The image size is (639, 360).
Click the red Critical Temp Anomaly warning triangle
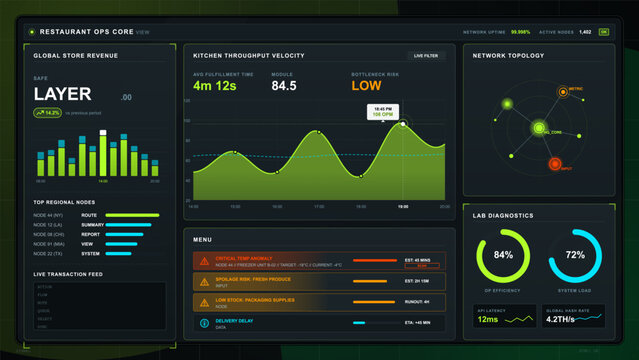[x=204, y=261]
